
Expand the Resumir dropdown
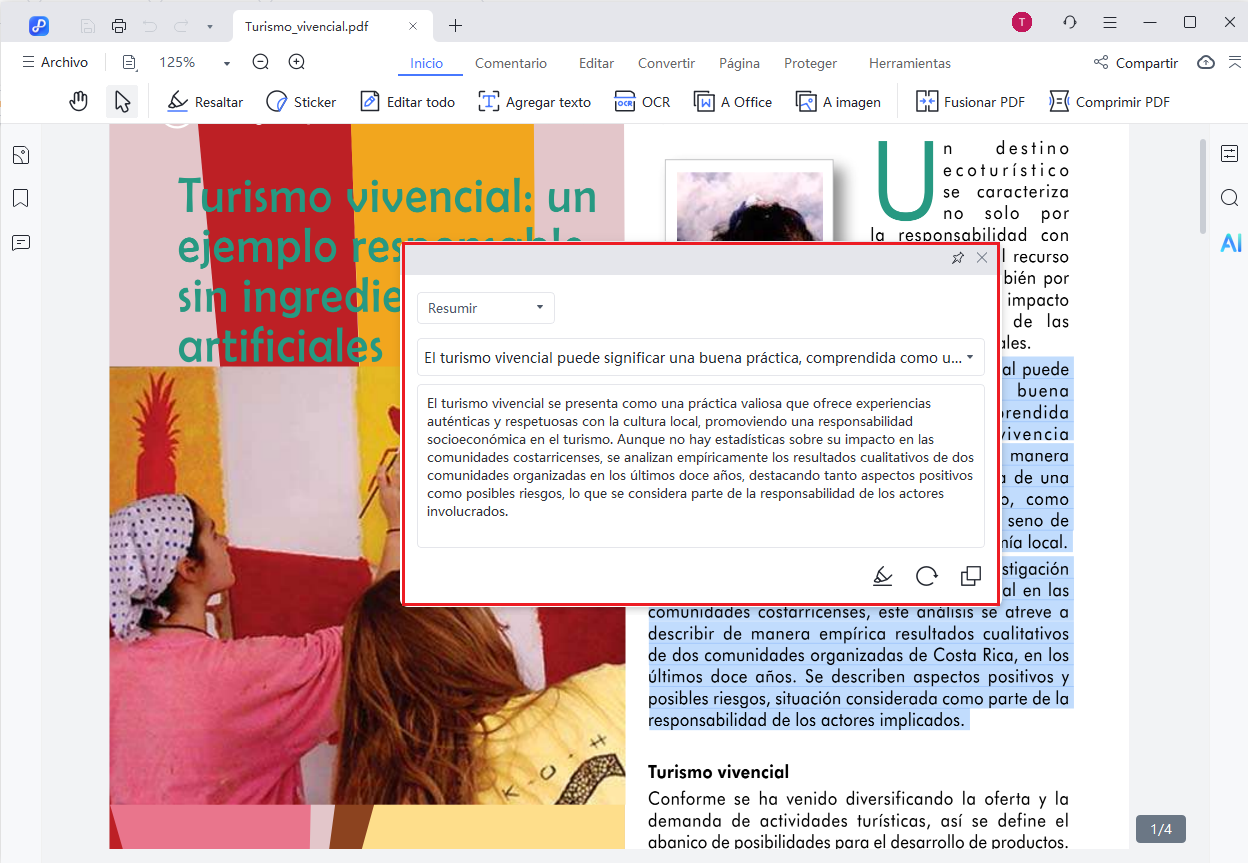(486, 308)
